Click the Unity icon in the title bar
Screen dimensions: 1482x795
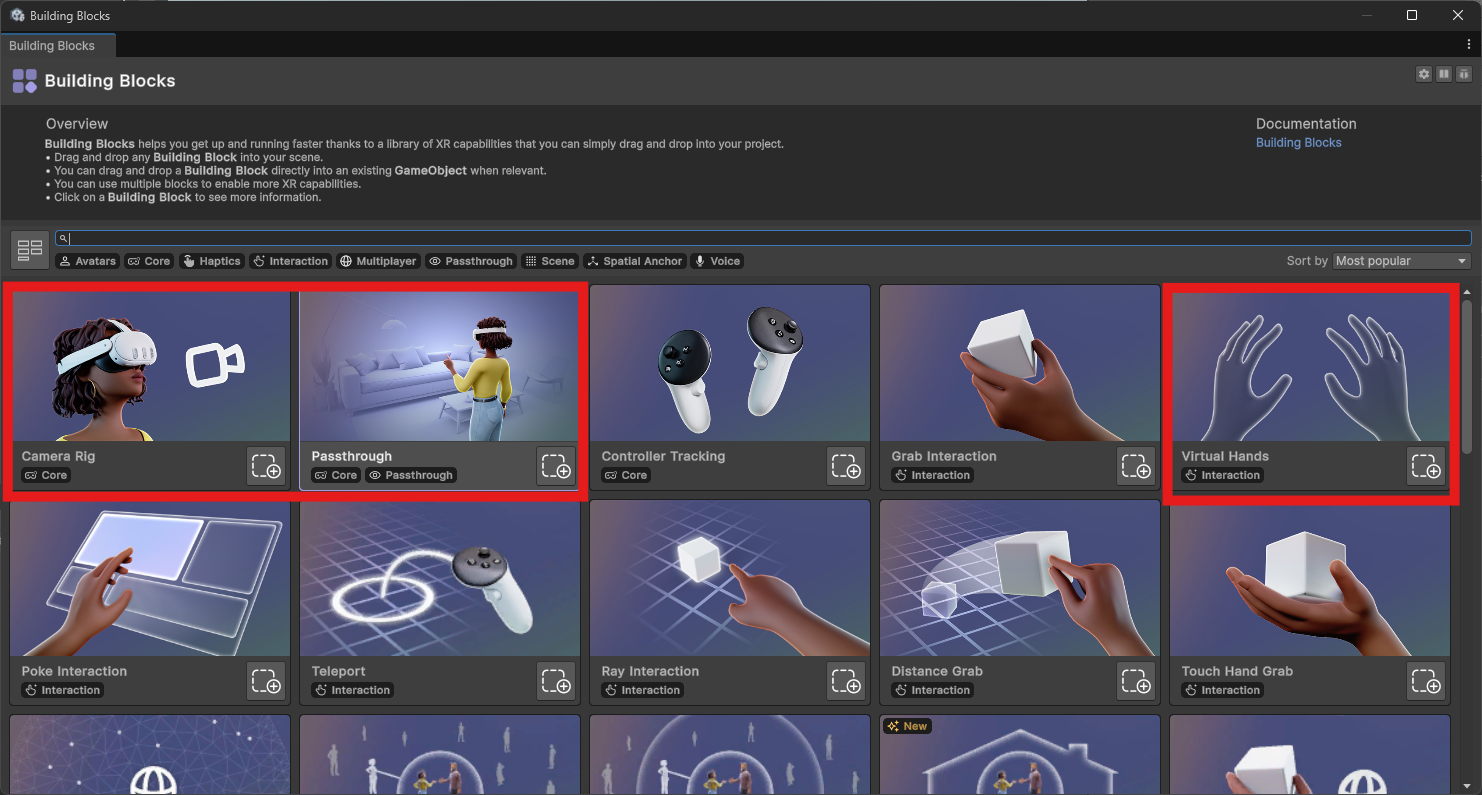17,15
